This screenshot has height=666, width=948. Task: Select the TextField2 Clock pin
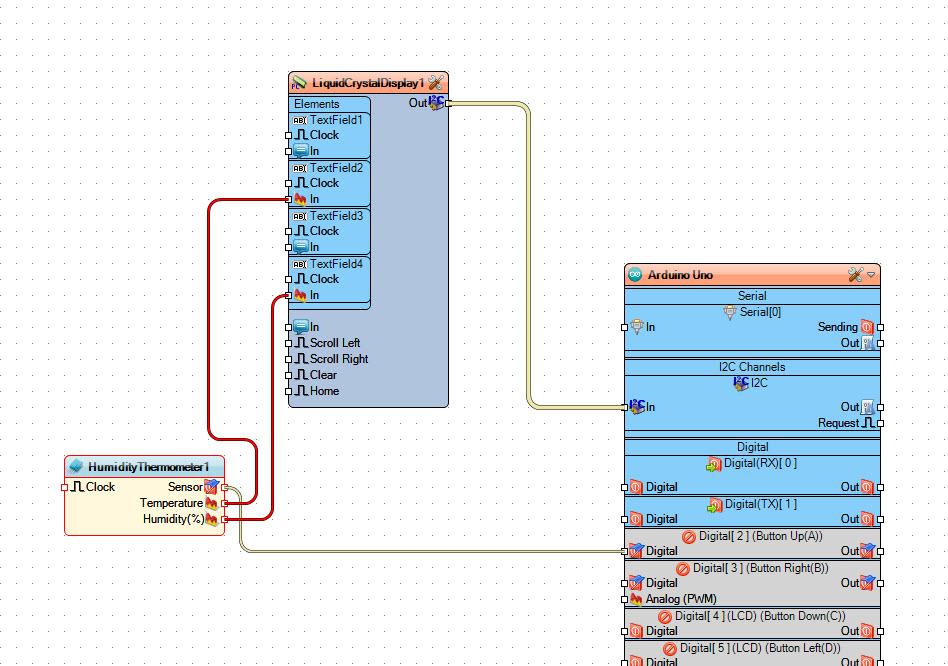coord(301,183)
